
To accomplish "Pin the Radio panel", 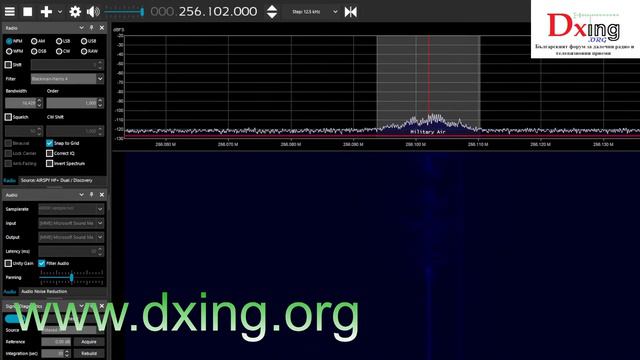I will pyautogui.click(x=91, y=28).
